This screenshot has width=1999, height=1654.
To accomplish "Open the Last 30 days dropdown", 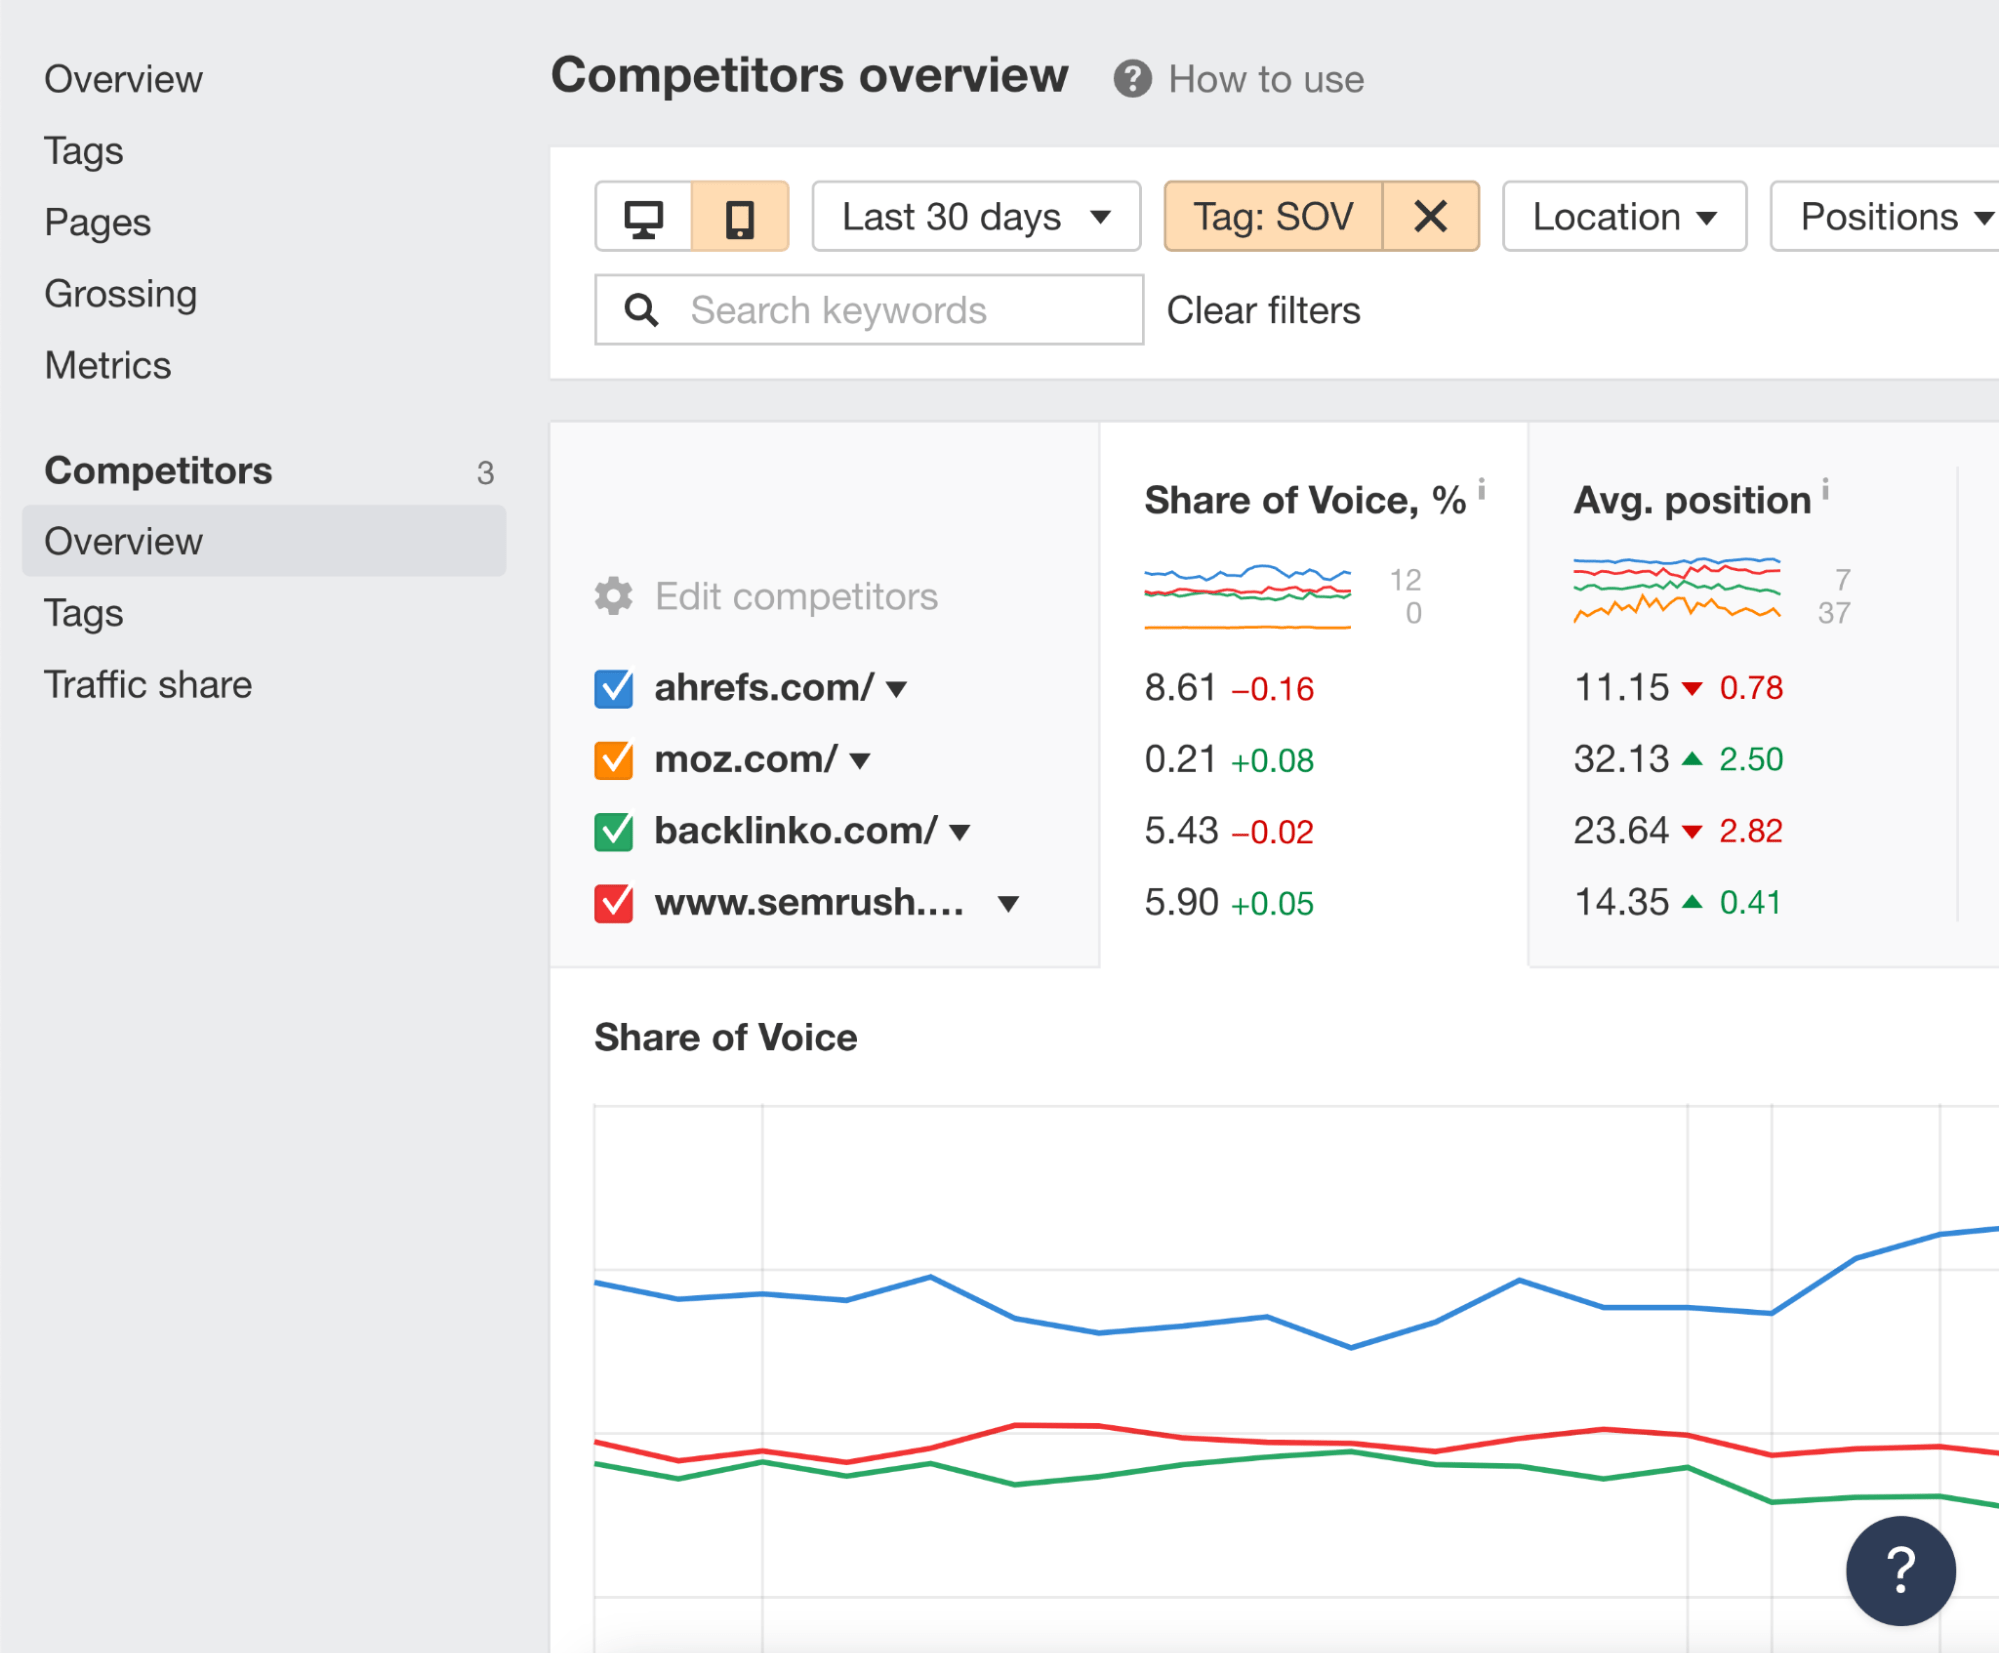I will coord(975,217).
